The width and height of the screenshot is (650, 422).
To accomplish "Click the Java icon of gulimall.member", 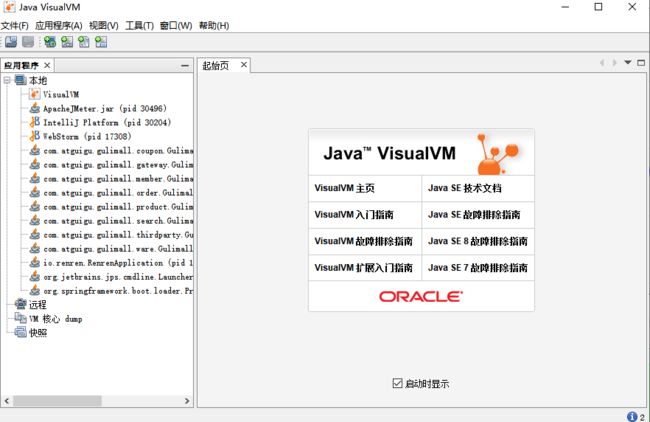I will pyautogui.click(x=35, y=179).
